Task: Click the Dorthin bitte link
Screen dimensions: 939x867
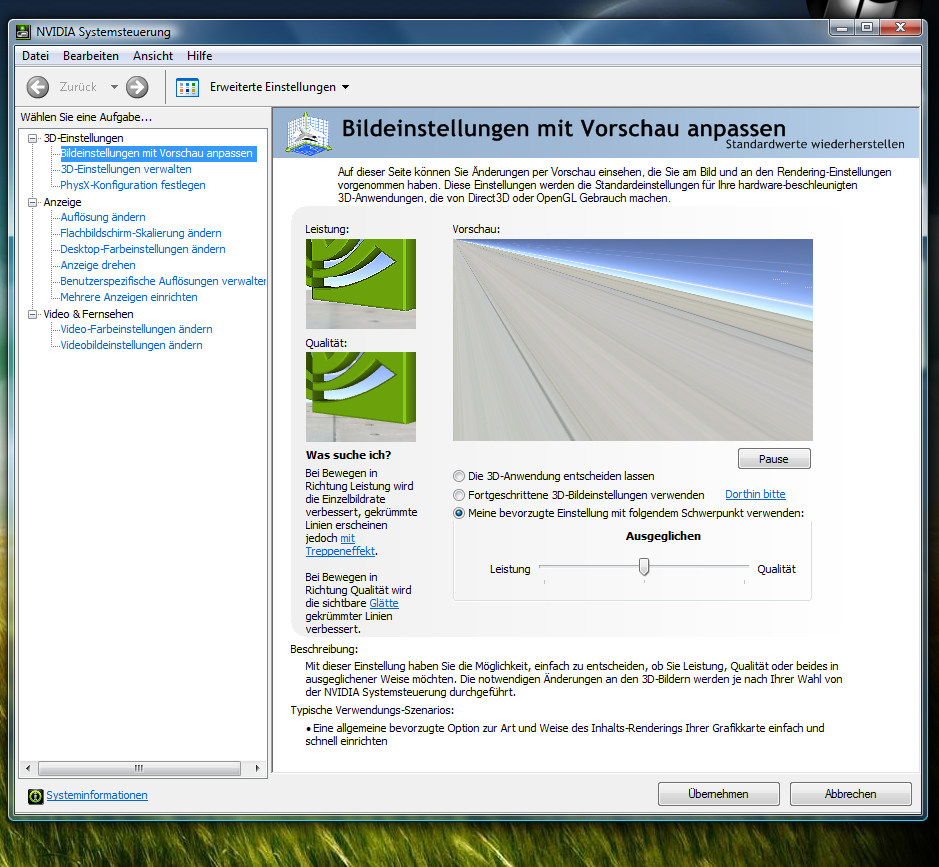Action: coord(755,495)
